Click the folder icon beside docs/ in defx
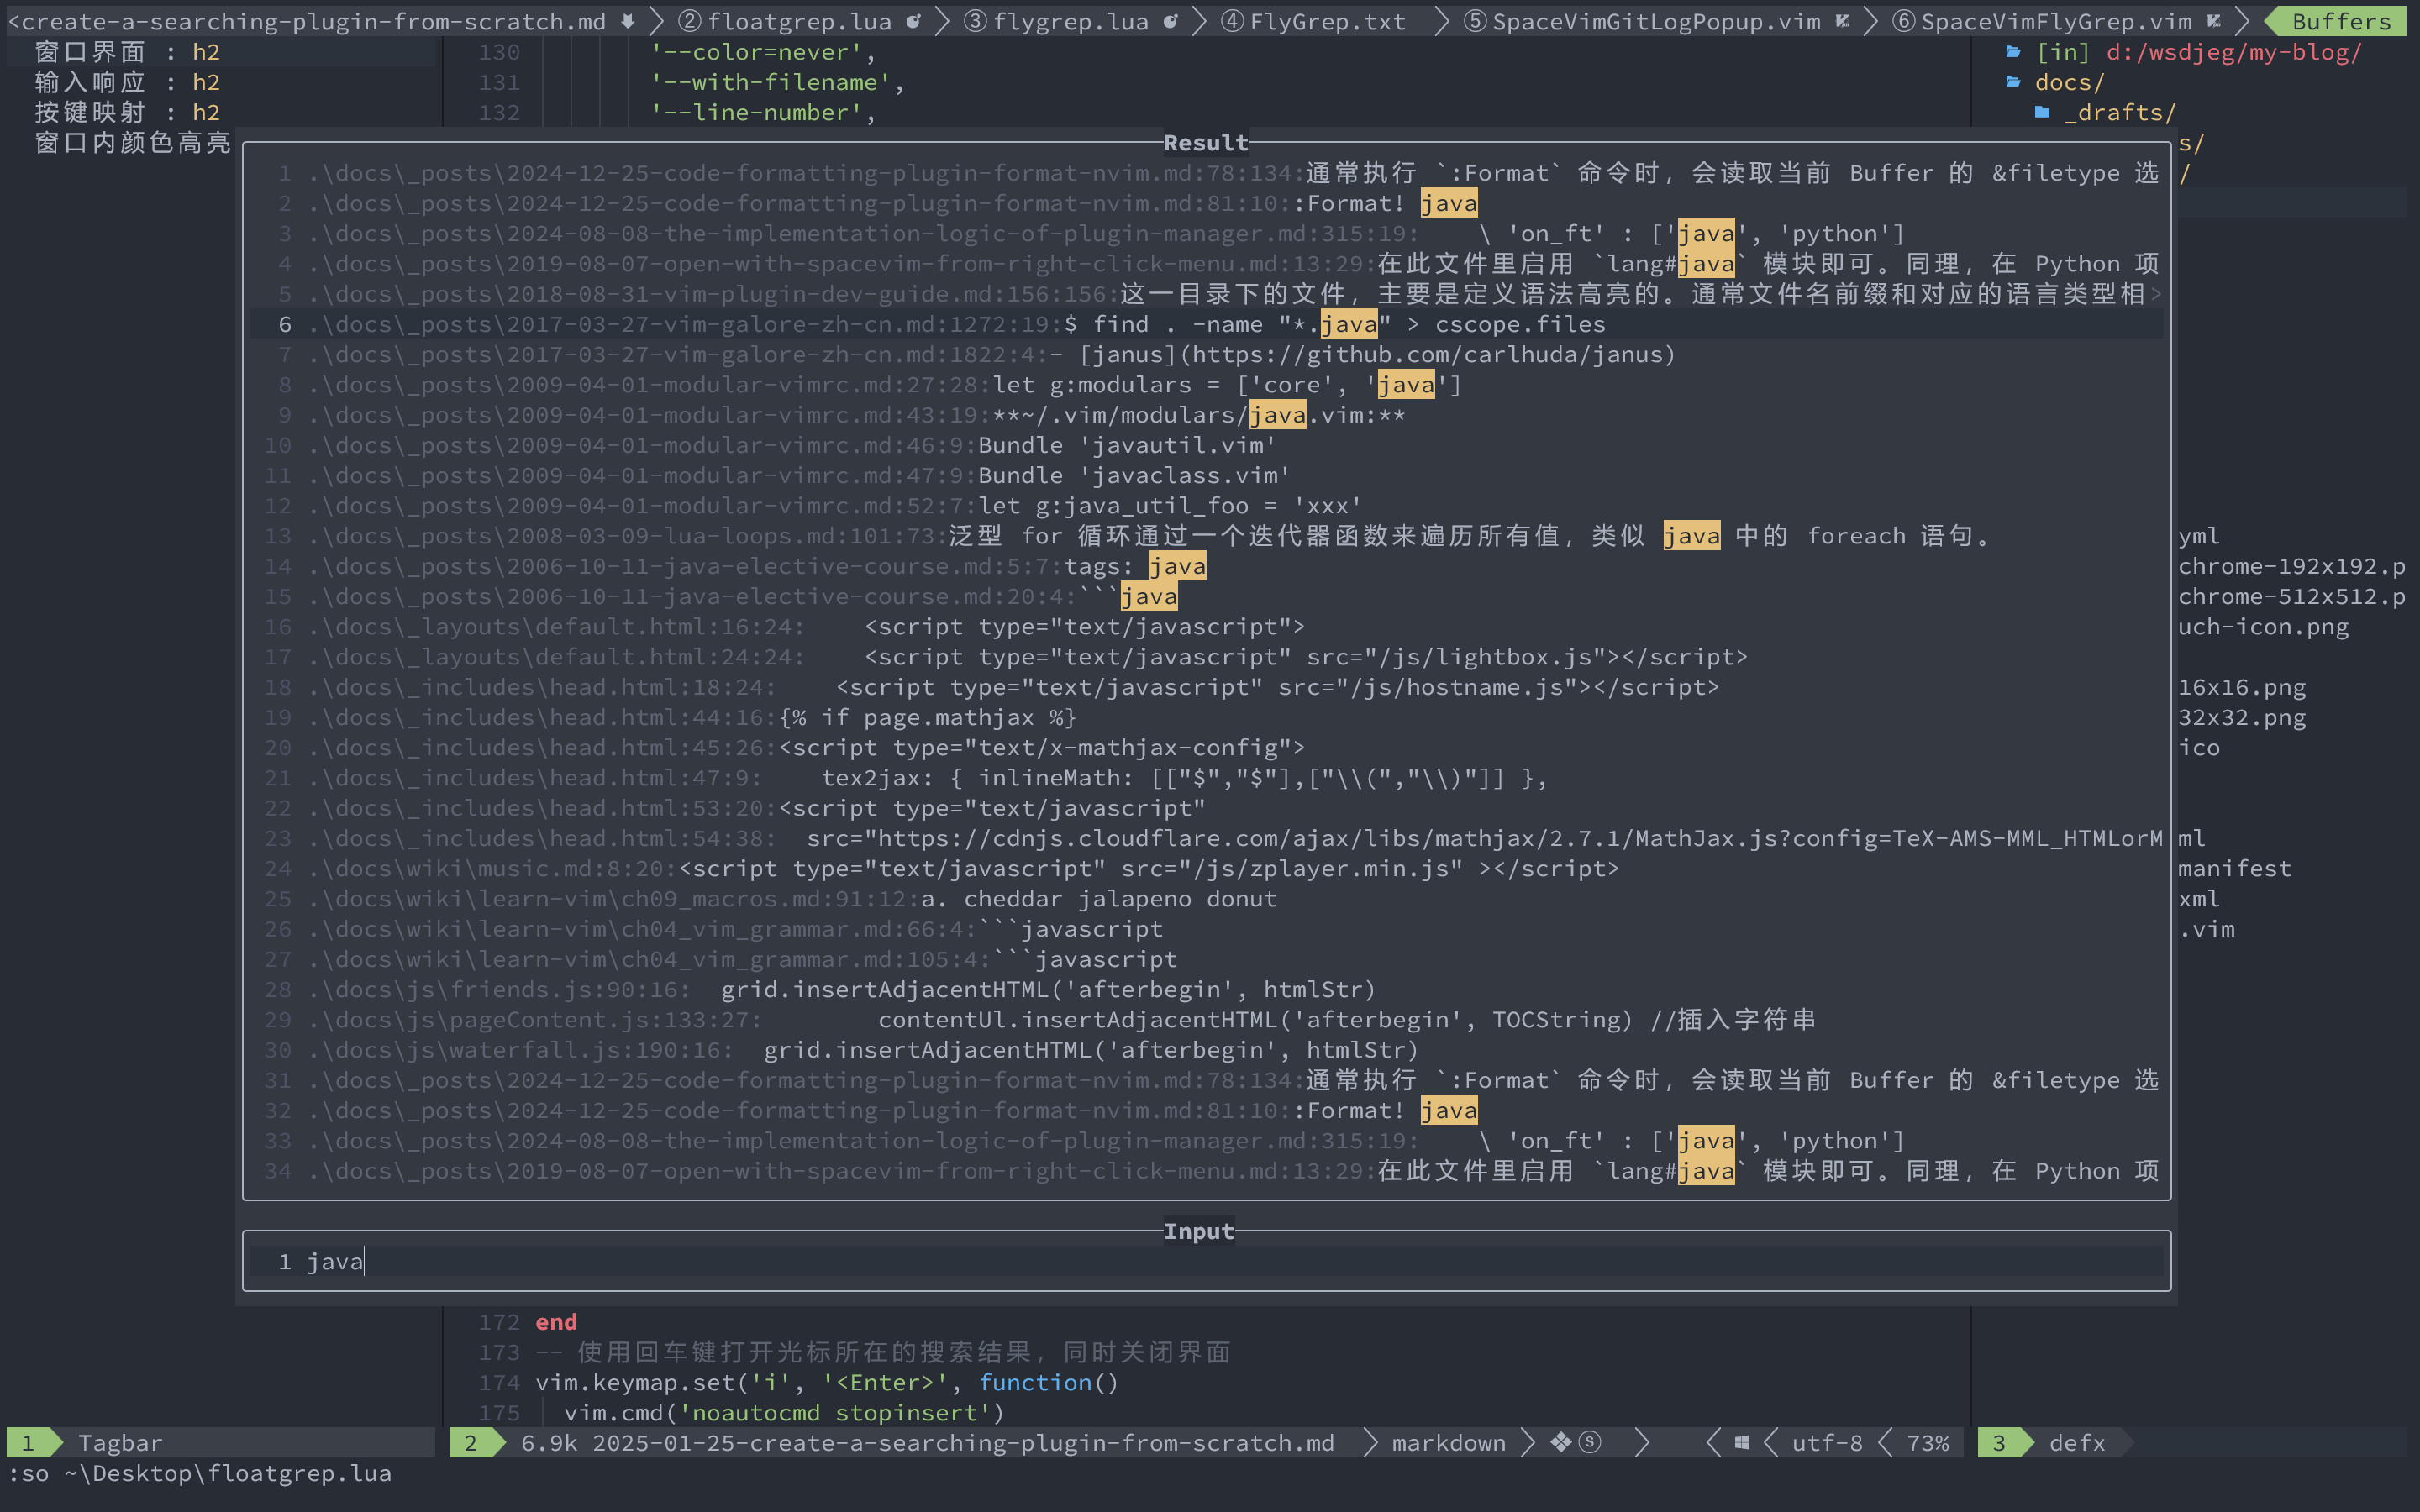 tap(2013, 82)
